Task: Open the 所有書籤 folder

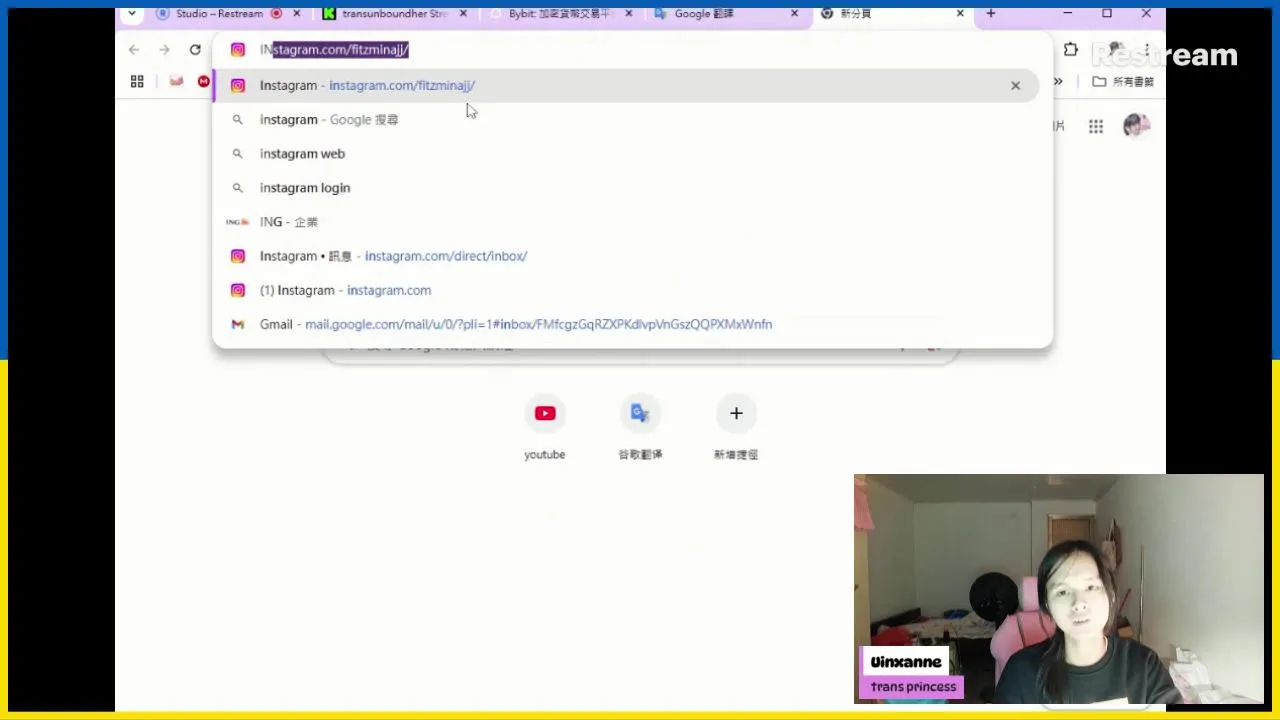Action: [1123, 82]
